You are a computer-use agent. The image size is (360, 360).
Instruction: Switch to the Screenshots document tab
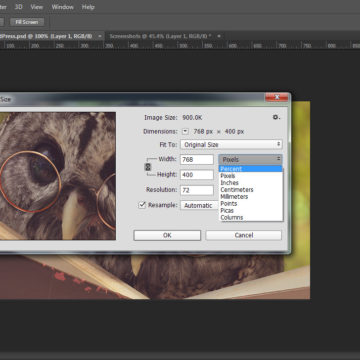162,36
